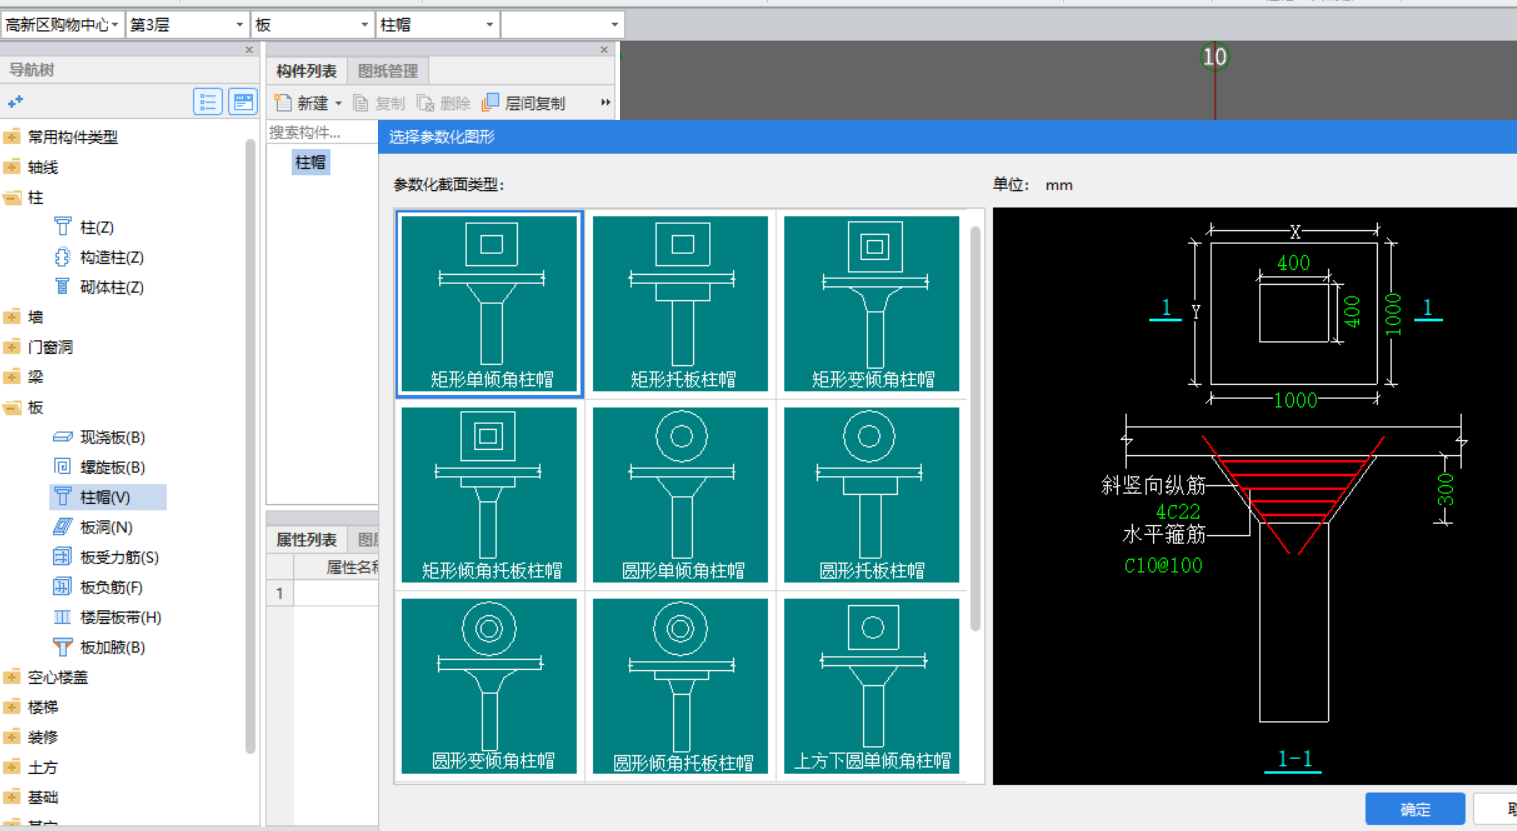The height and width of the screenshot is (831, 1517).
Task: Expand the 门窗洞 folder
Action: (12, 347)
